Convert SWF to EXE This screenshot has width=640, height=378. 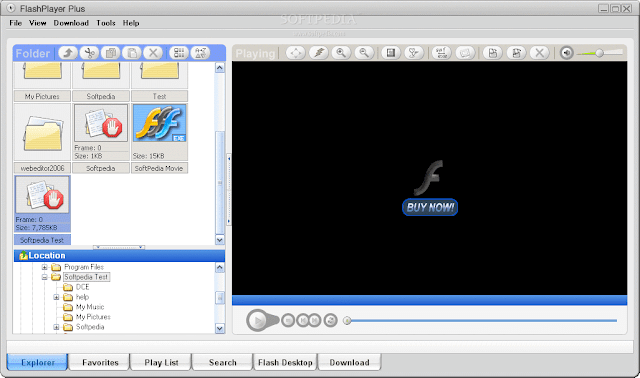441,53
